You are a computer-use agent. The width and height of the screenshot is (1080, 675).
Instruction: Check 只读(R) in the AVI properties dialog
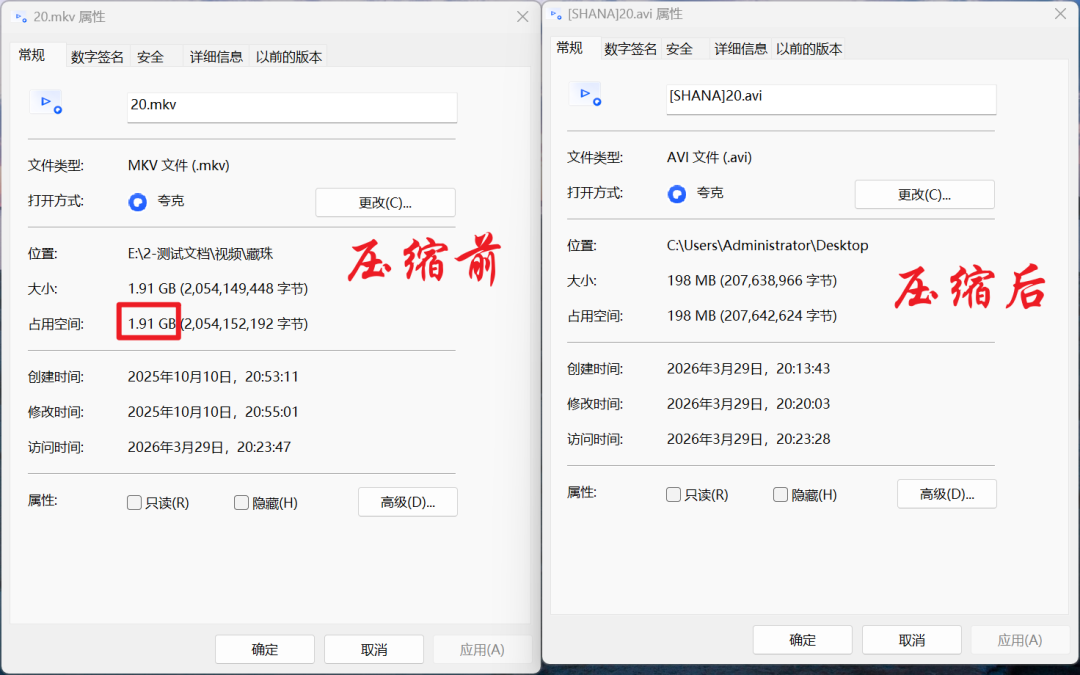point(673,494)
